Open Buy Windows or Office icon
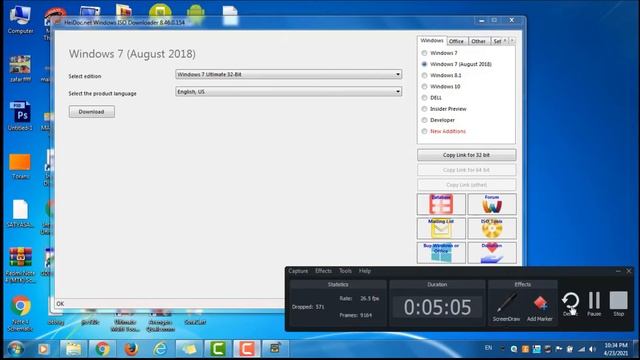The height and width of the screenshot is (360, 640). click(441, 253)
